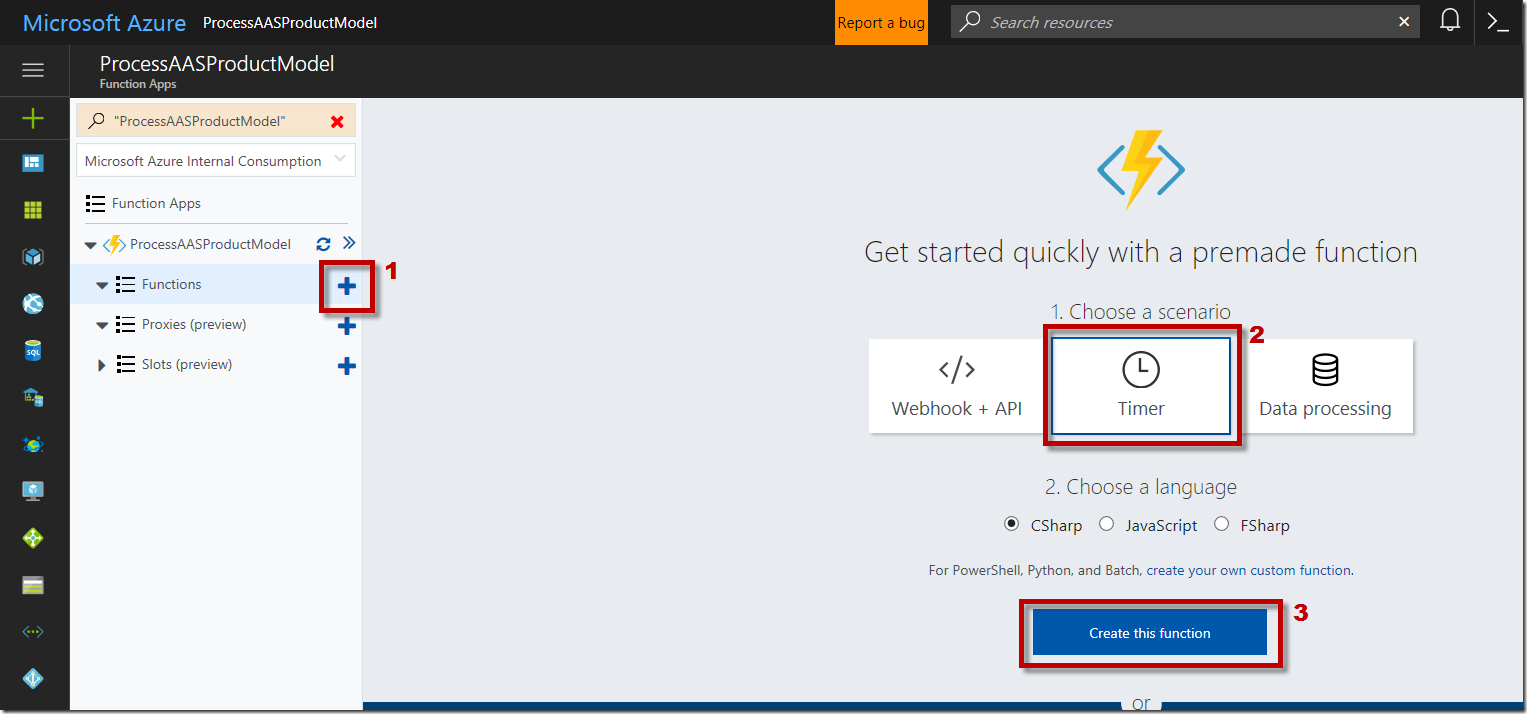1527x714 pixels.
Task: Choose the Timer scenario tile
Action: (1141, 386)
